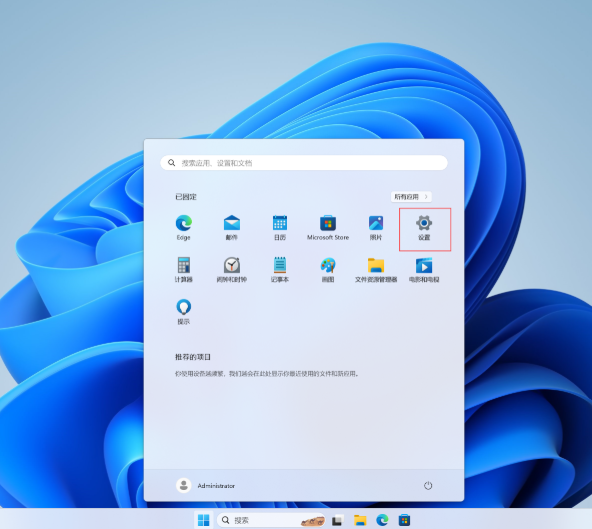The image size is (592, 529).
Task: Click the taskbar search box (搜索)
Action: (271, 520)
